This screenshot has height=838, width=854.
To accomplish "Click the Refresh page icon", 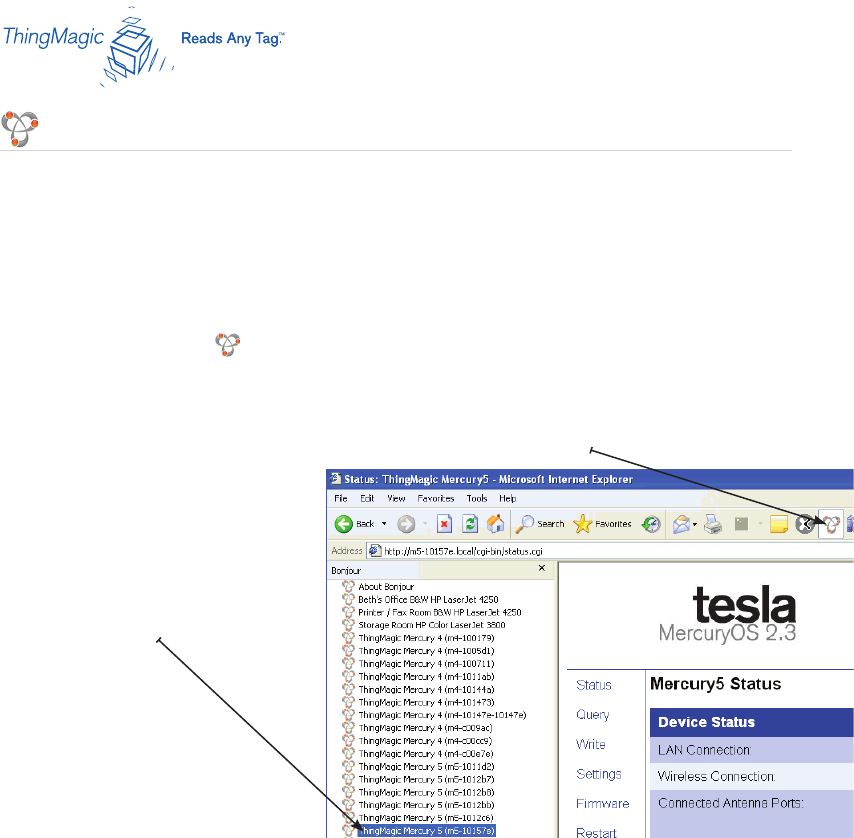I will click(x=470, y=524).
